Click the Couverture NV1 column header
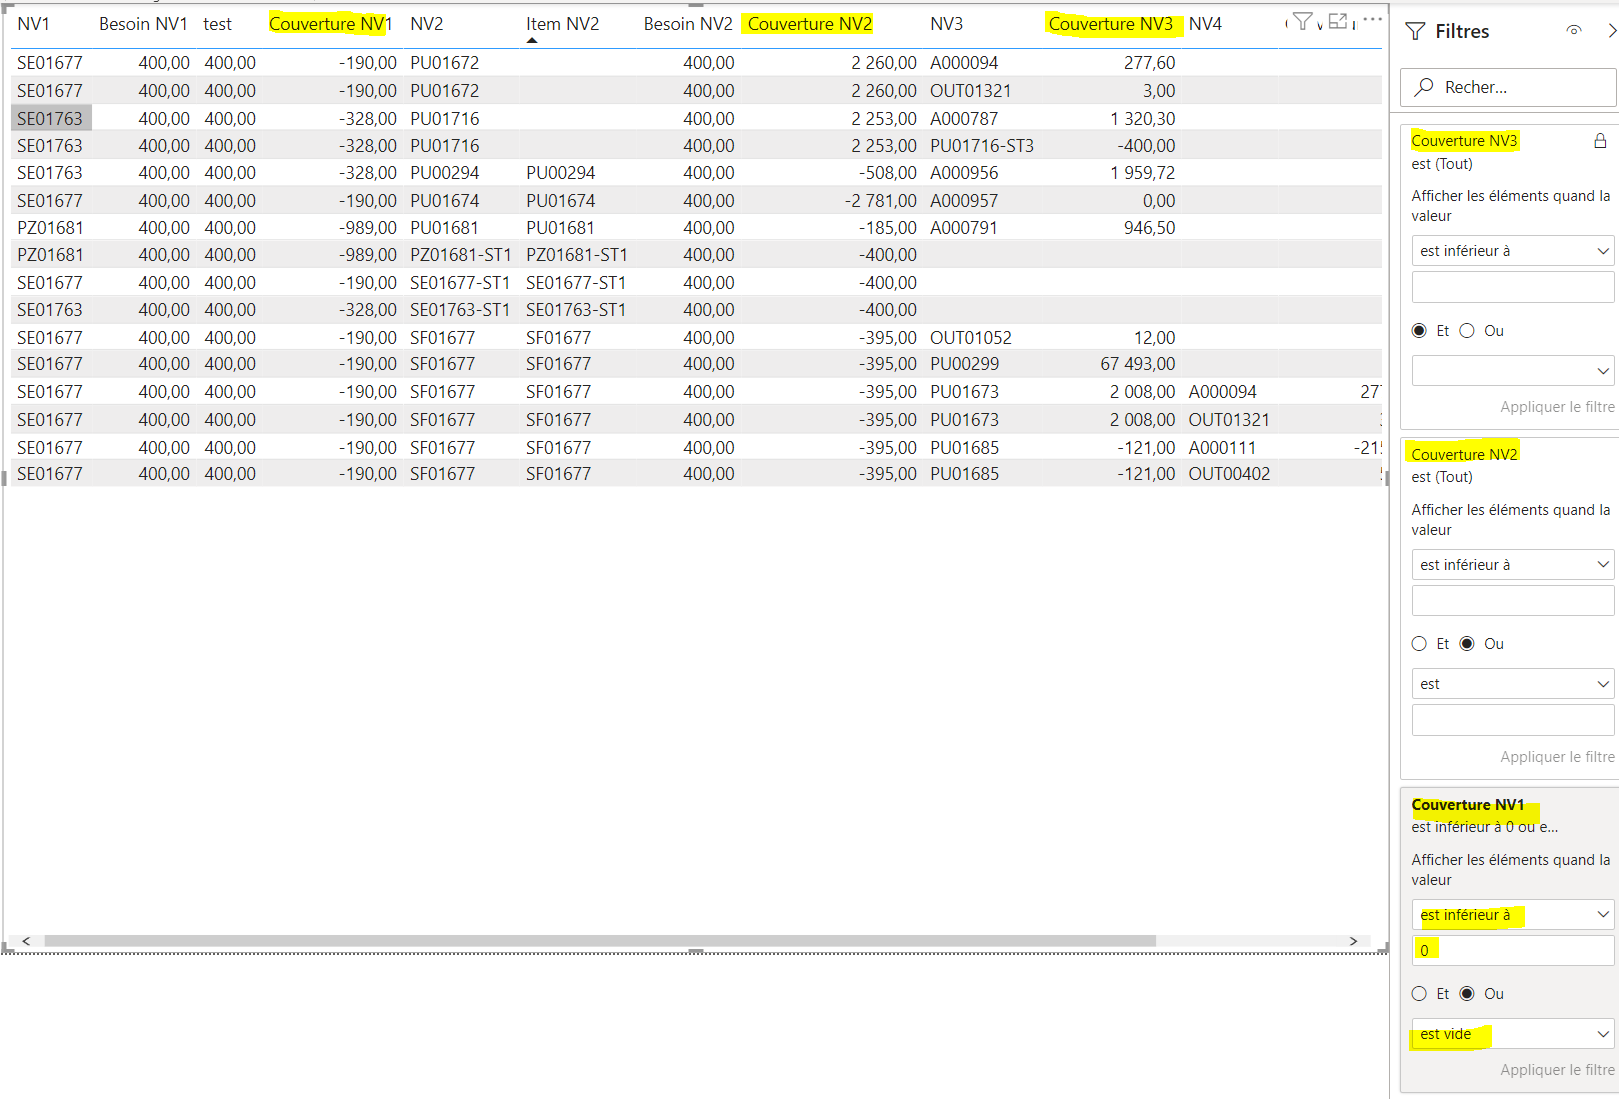This screenshot has width=1619, height=1099. click(x=330, y=24)
